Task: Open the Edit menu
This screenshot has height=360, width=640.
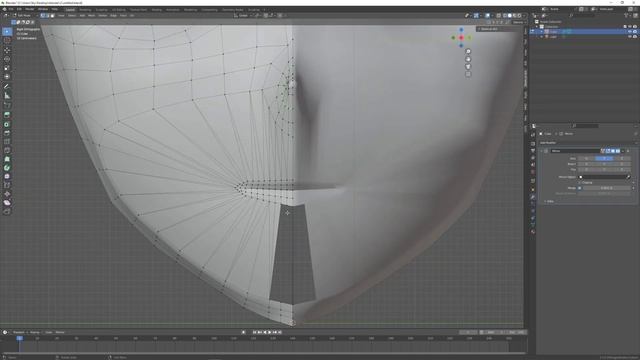Action: 19,9
